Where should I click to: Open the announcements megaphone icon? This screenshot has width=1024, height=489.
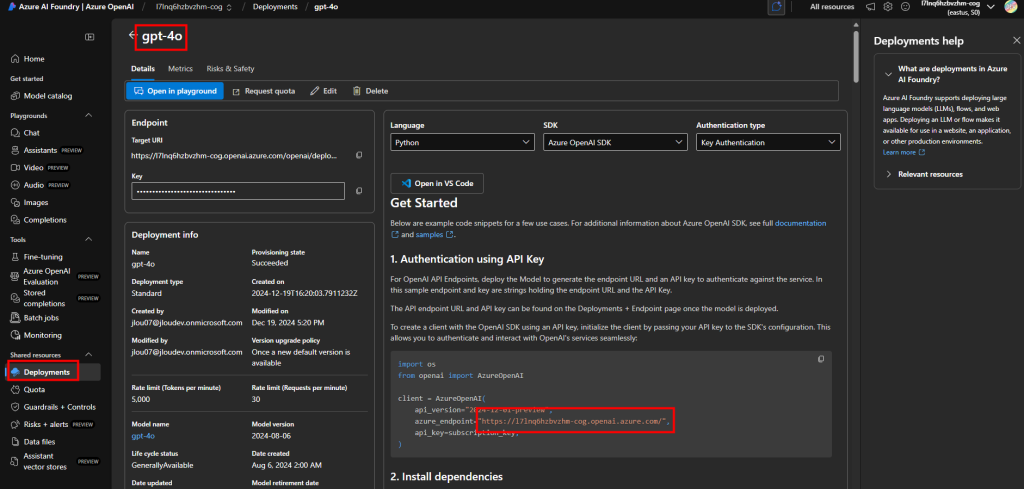(x=870, y=7)
